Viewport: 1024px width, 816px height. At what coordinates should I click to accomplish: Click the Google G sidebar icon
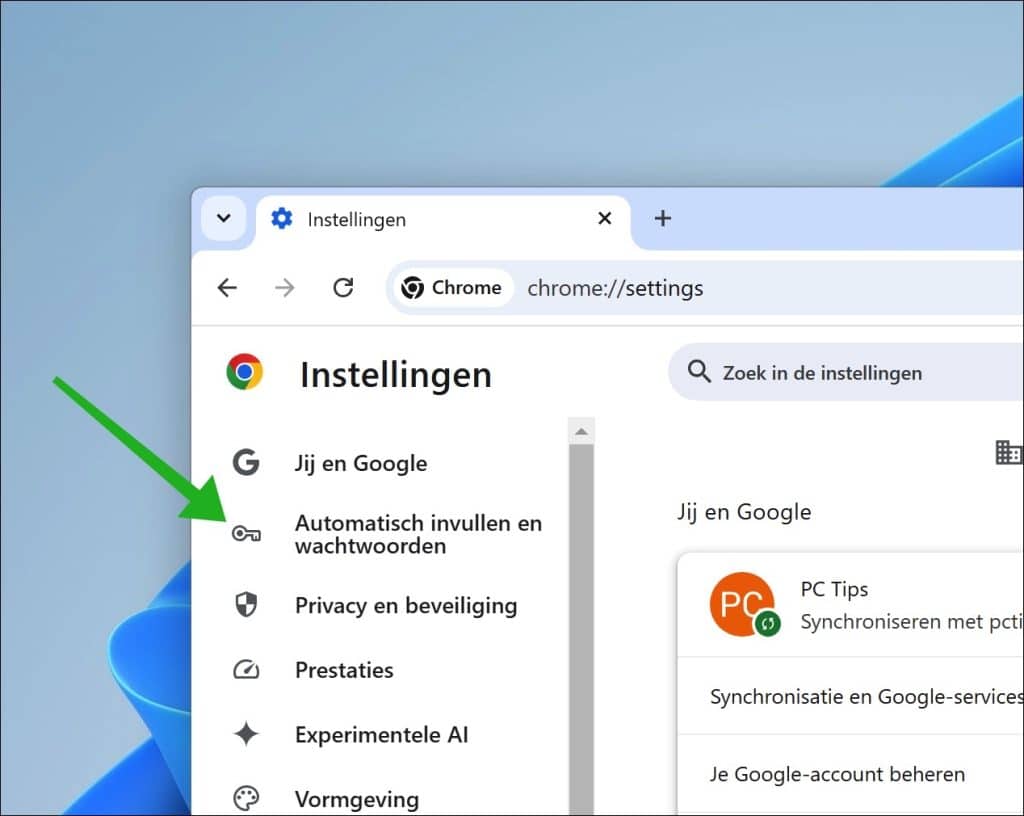[x=246, y=462]
